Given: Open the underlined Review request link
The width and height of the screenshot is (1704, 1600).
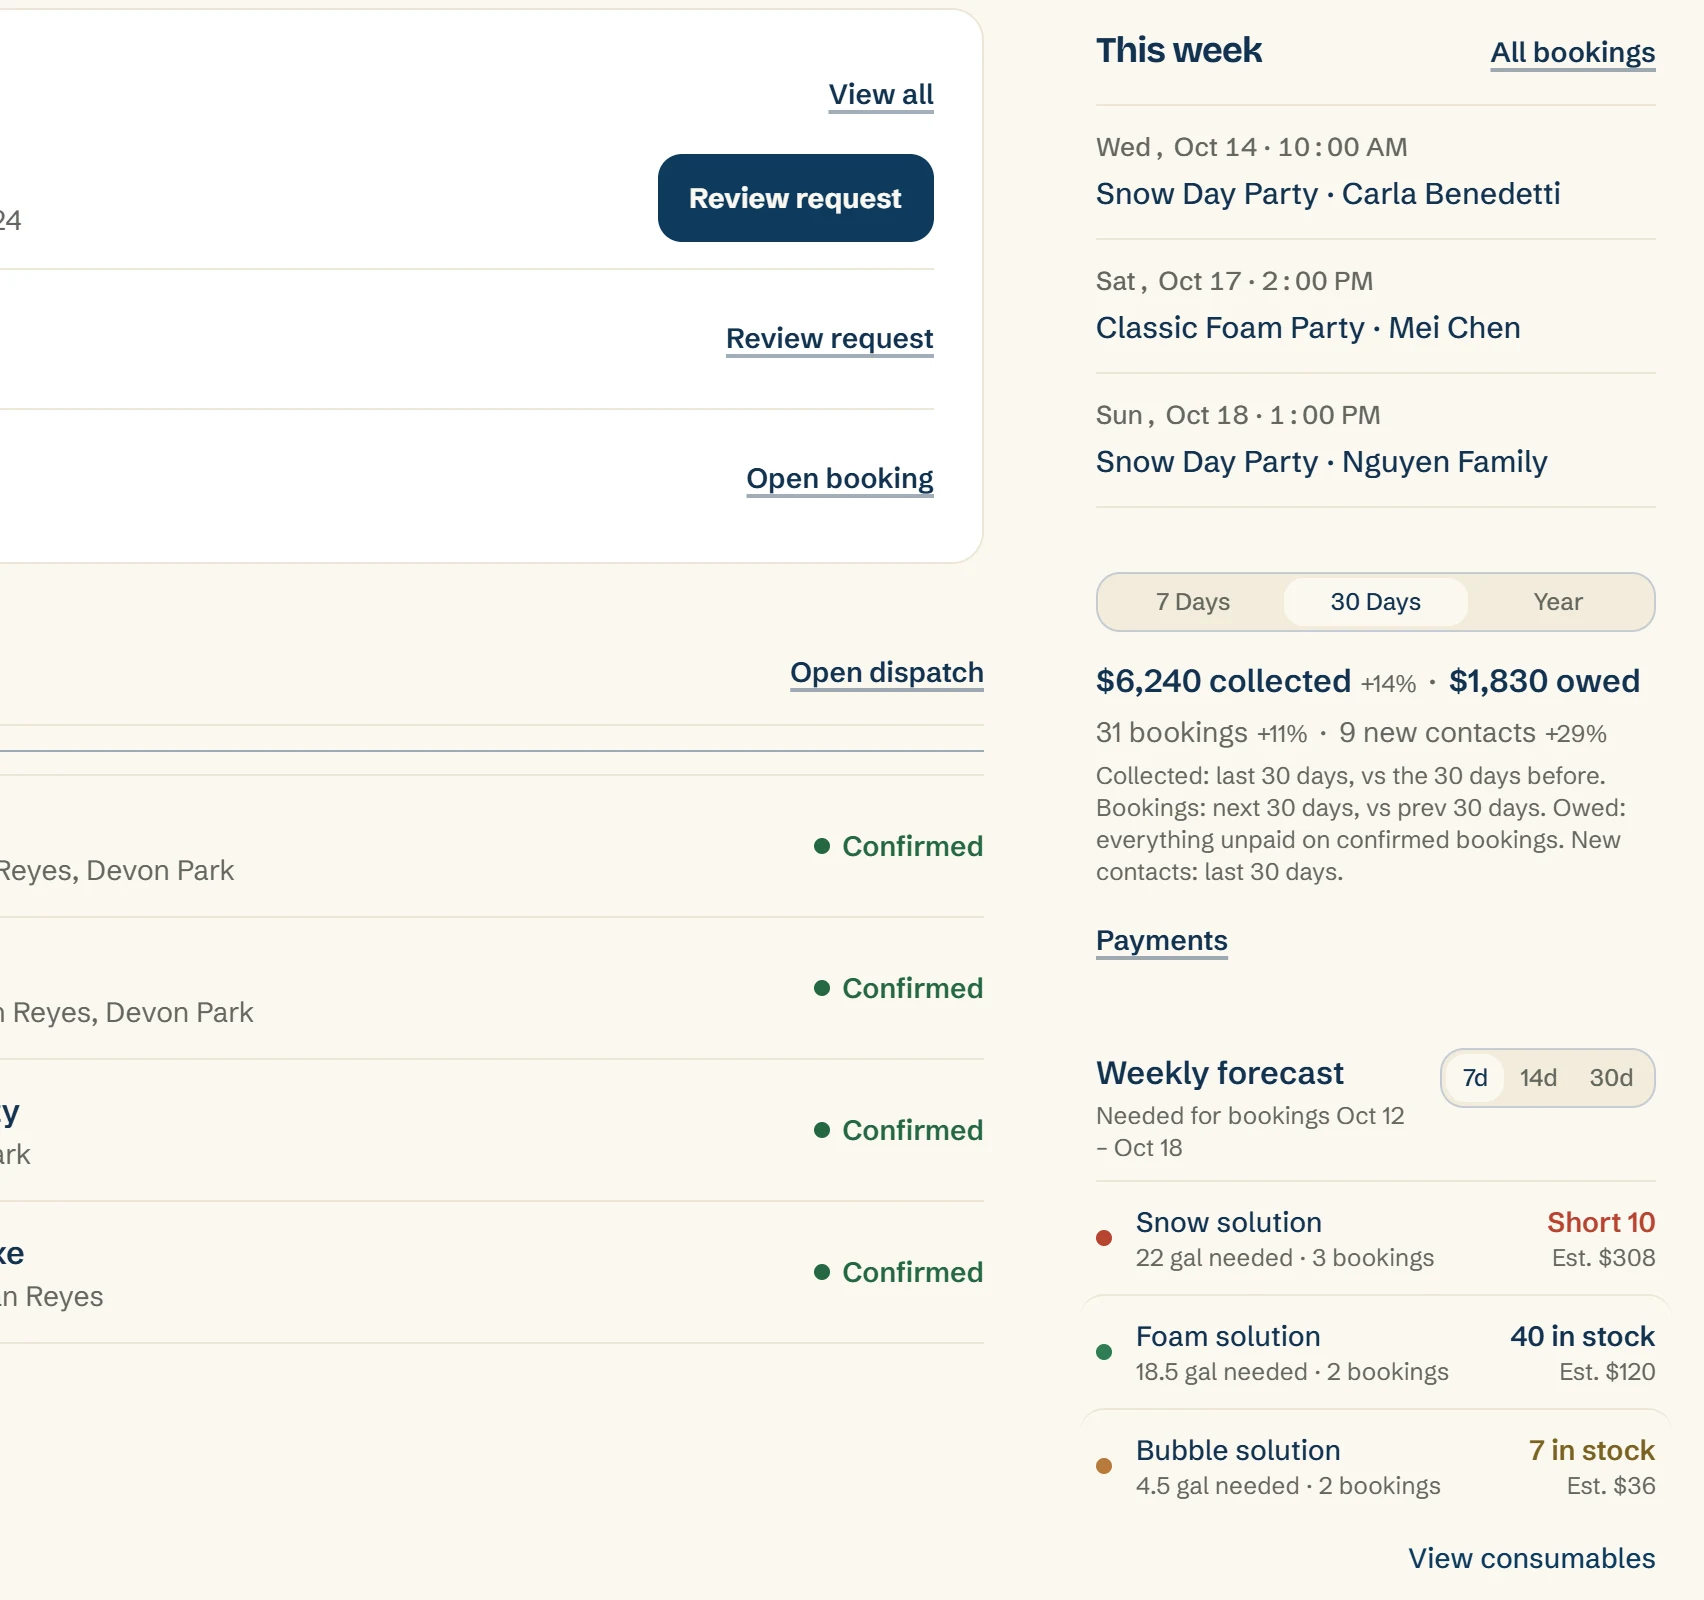Looking at the screenshot, I should (x=829, y=339).
